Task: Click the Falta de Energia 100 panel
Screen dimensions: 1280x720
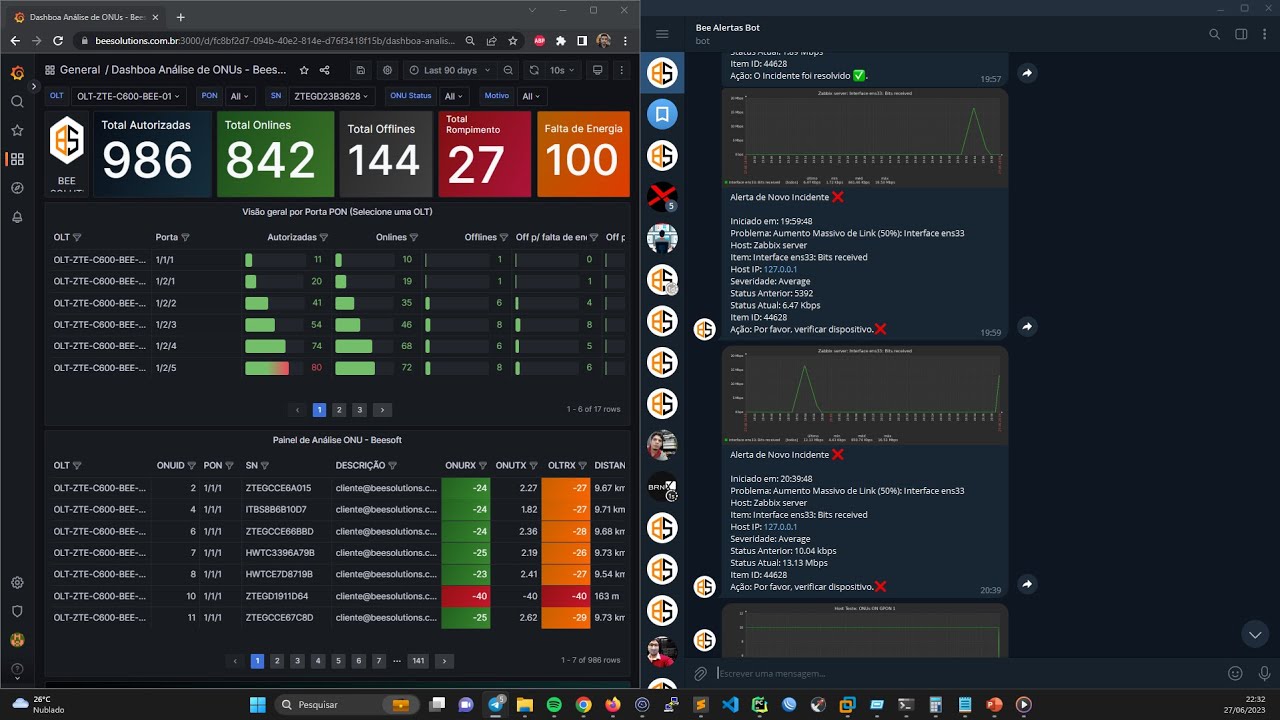Action: [583, 154]
